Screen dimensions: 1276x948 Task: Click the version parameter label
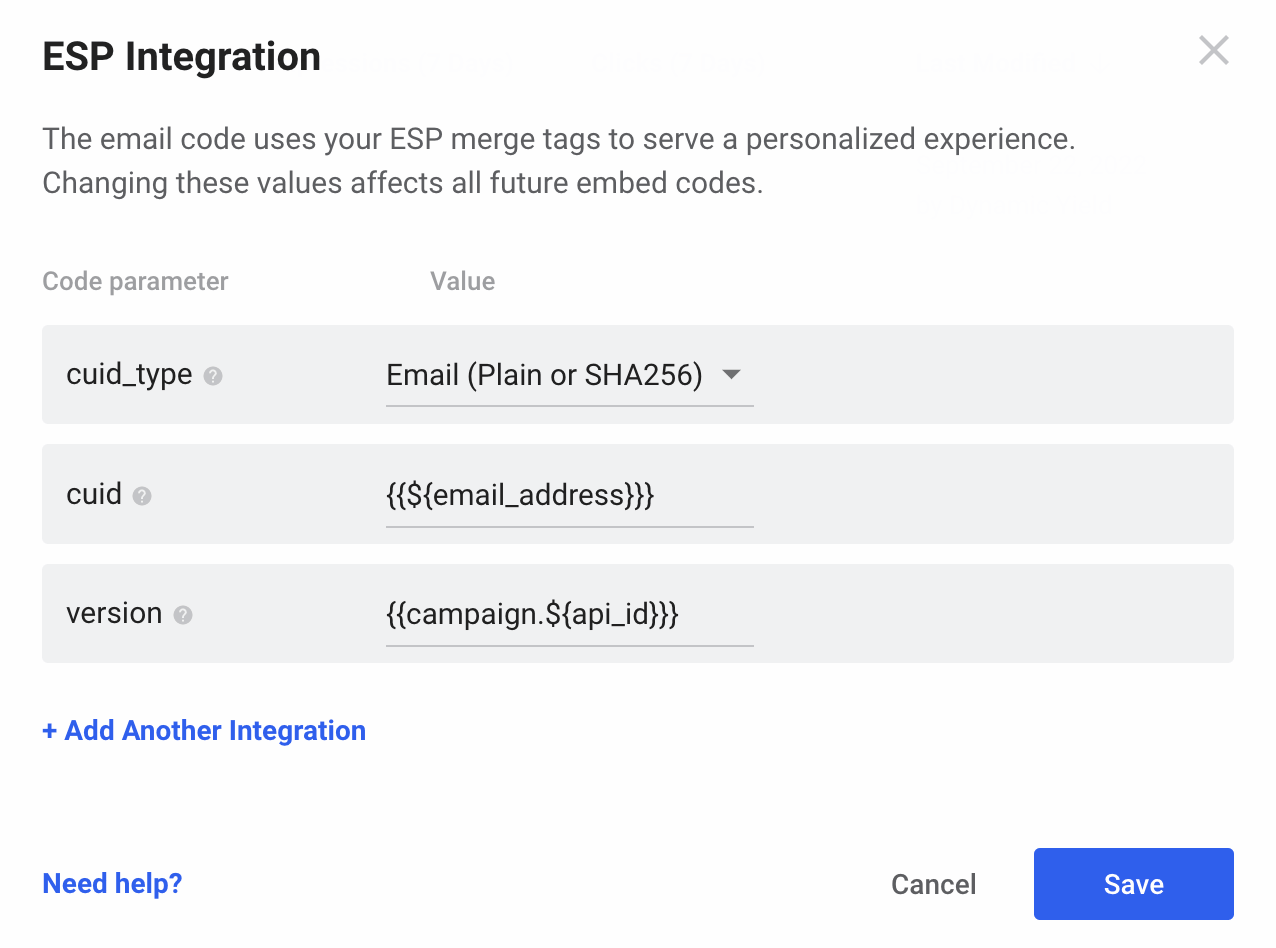tap(114, 614)
